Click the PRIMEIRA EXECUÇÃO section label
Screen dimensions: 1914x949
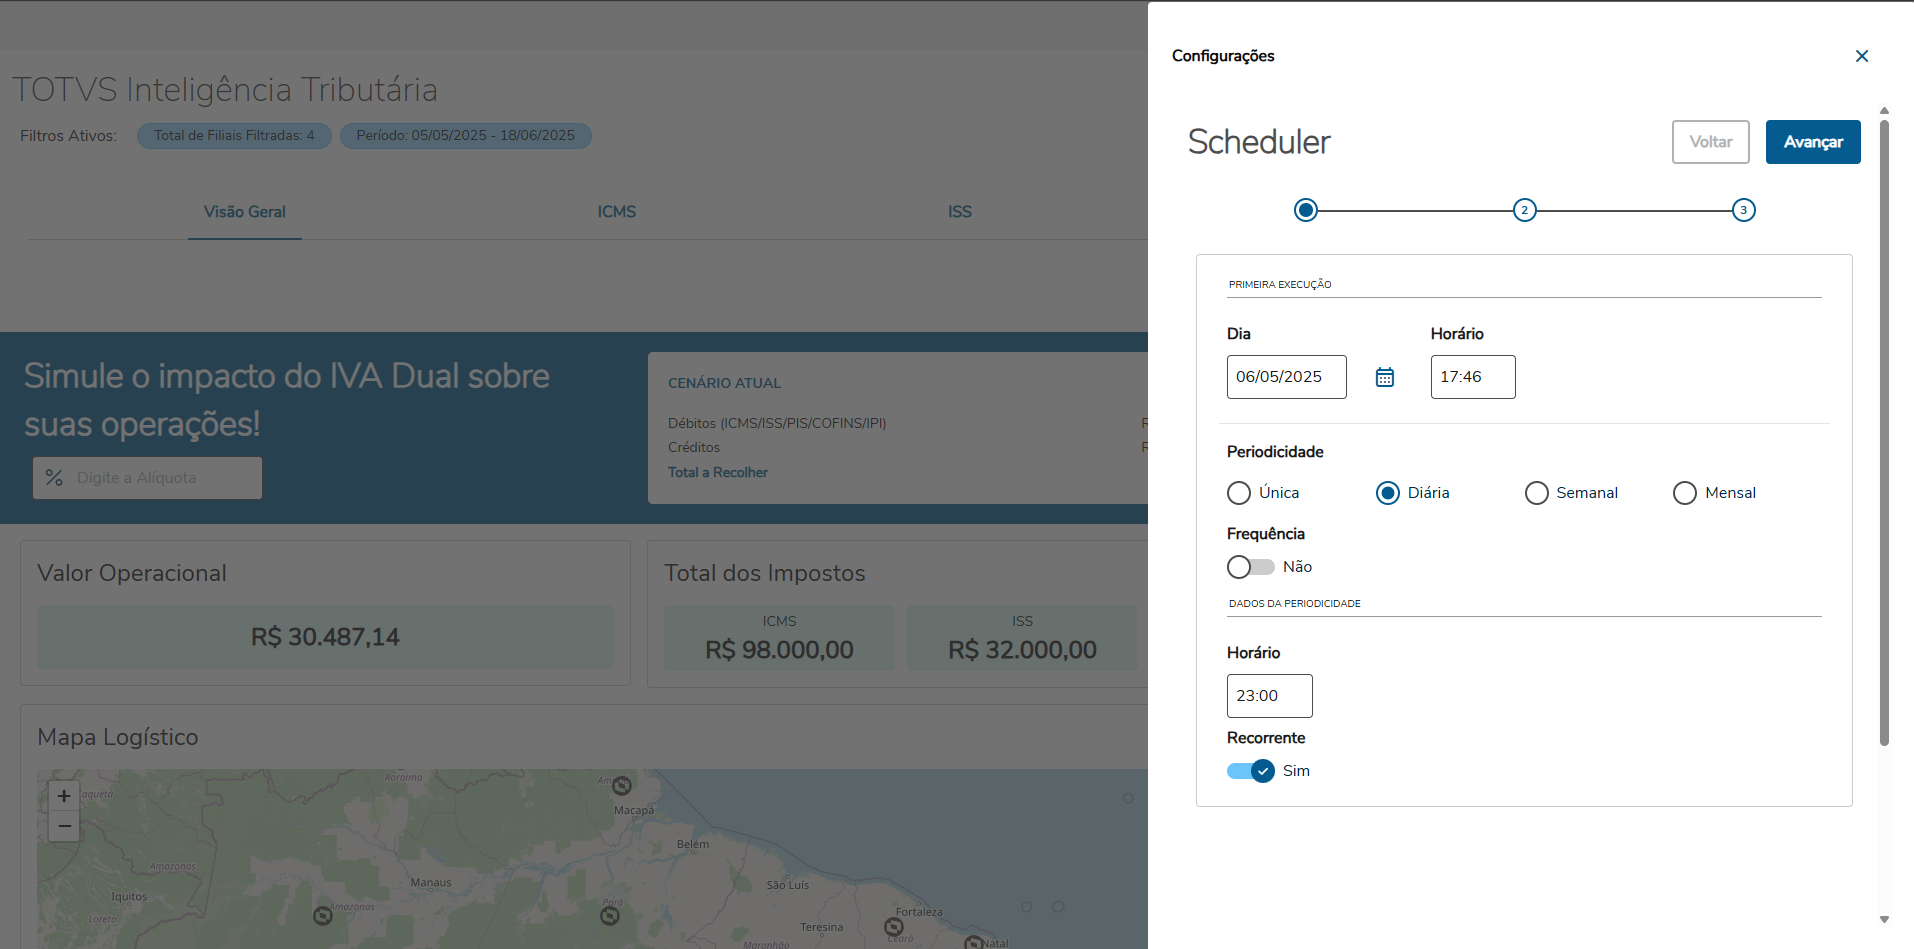click(x=1280, y=285)
